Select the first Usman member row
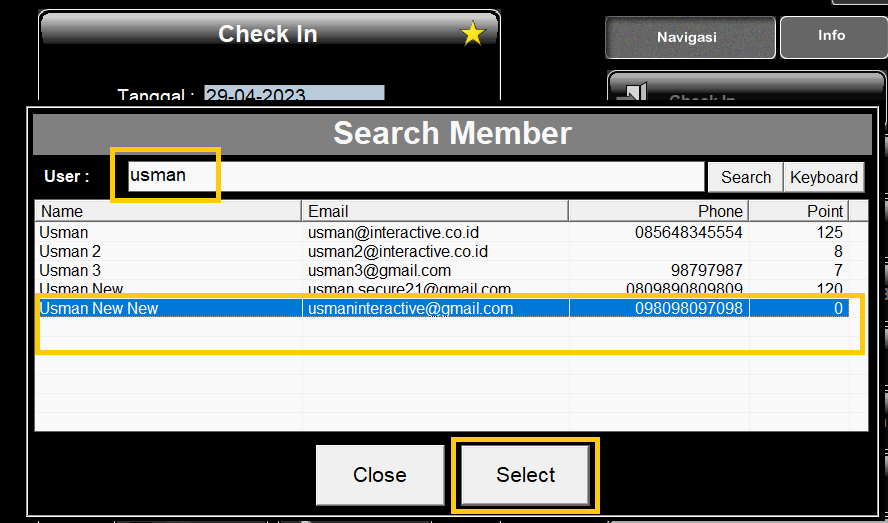Screen dimensions: 888x523 (x=168, y=232)
